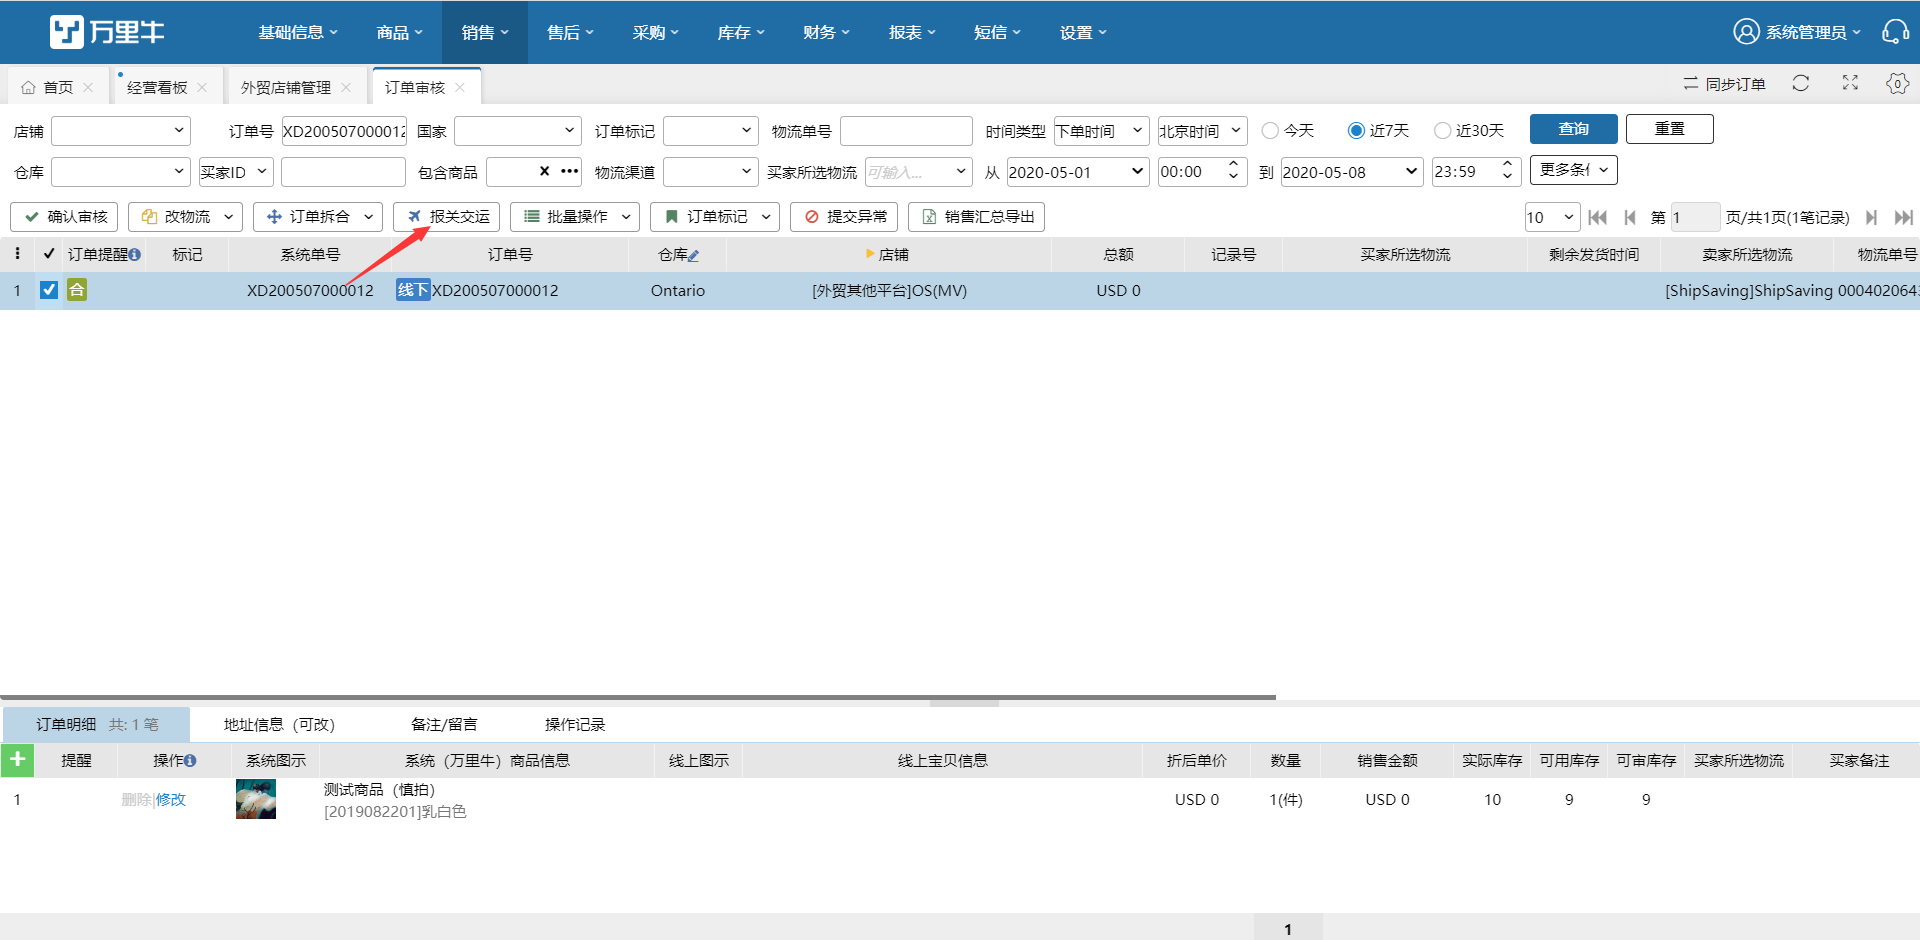Click the 确认审核 button

pos(65,217)
